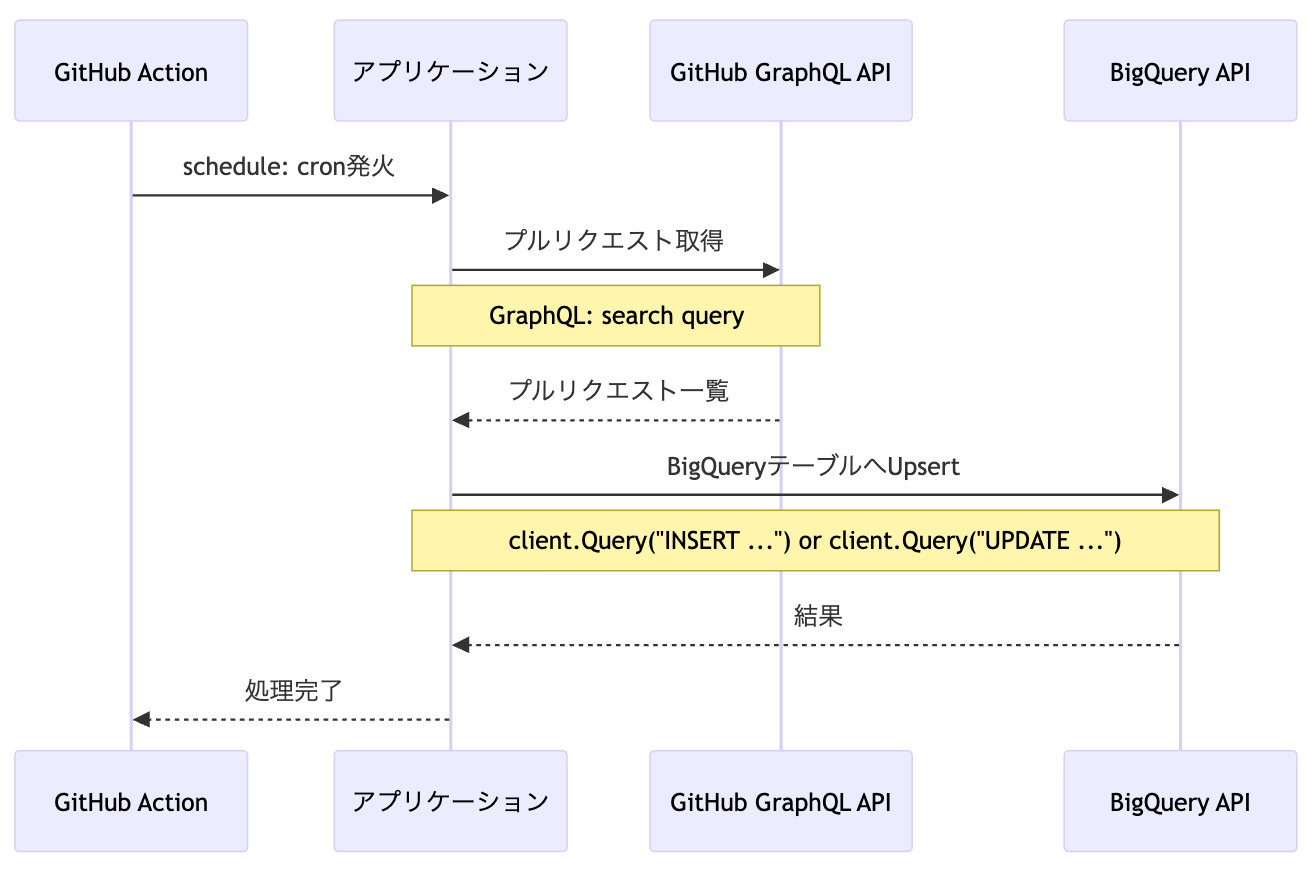Select the client.Query INSERT or UPDATE note
1311x871 pixels.
(x=815, y=541)
